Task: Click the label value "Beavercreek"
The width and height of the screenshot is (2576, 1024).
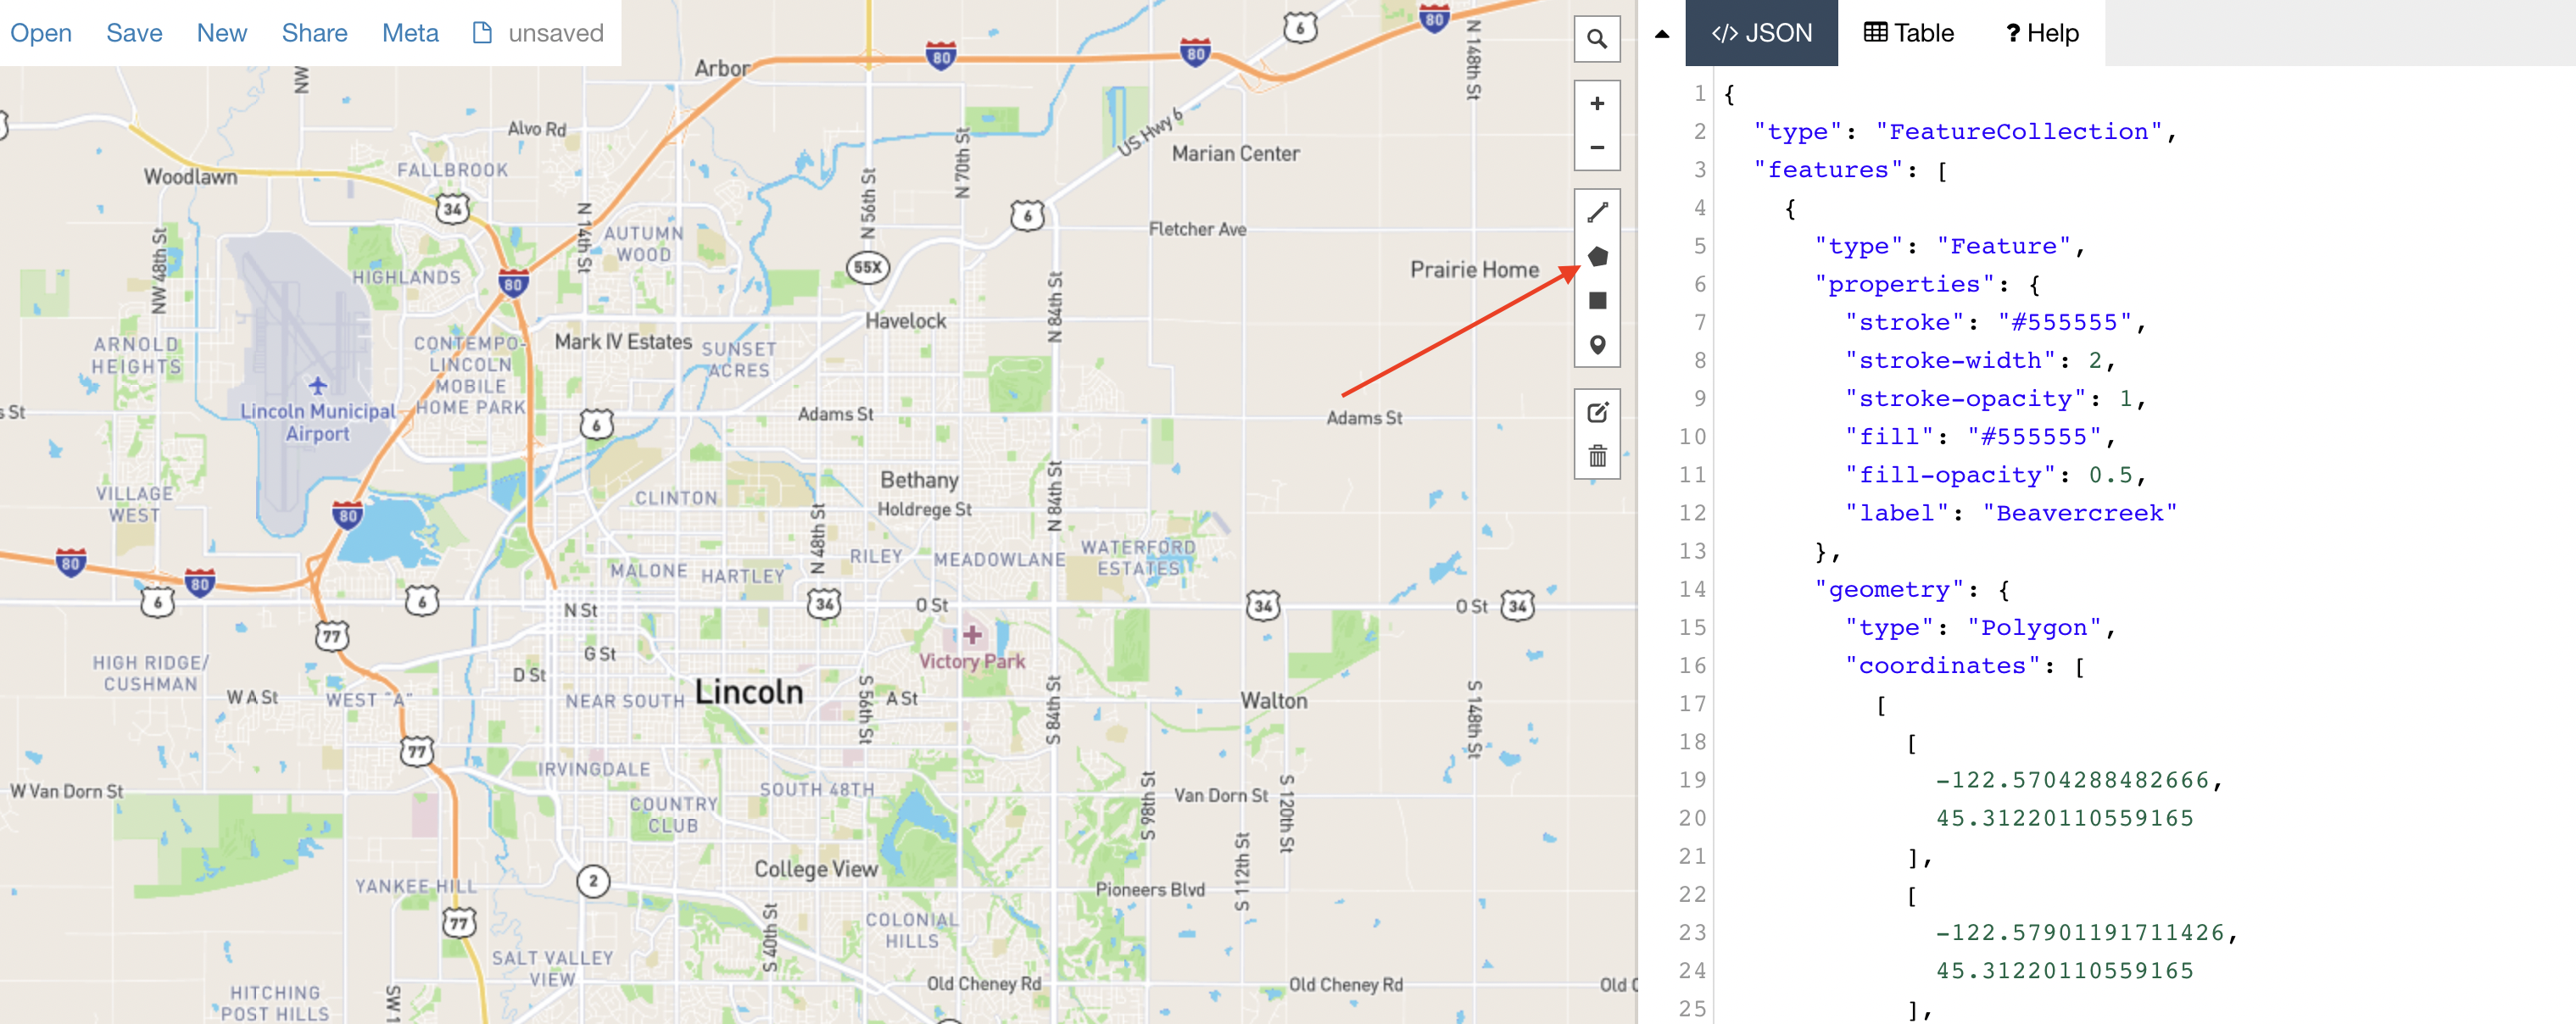Action: click(2080, 513)
